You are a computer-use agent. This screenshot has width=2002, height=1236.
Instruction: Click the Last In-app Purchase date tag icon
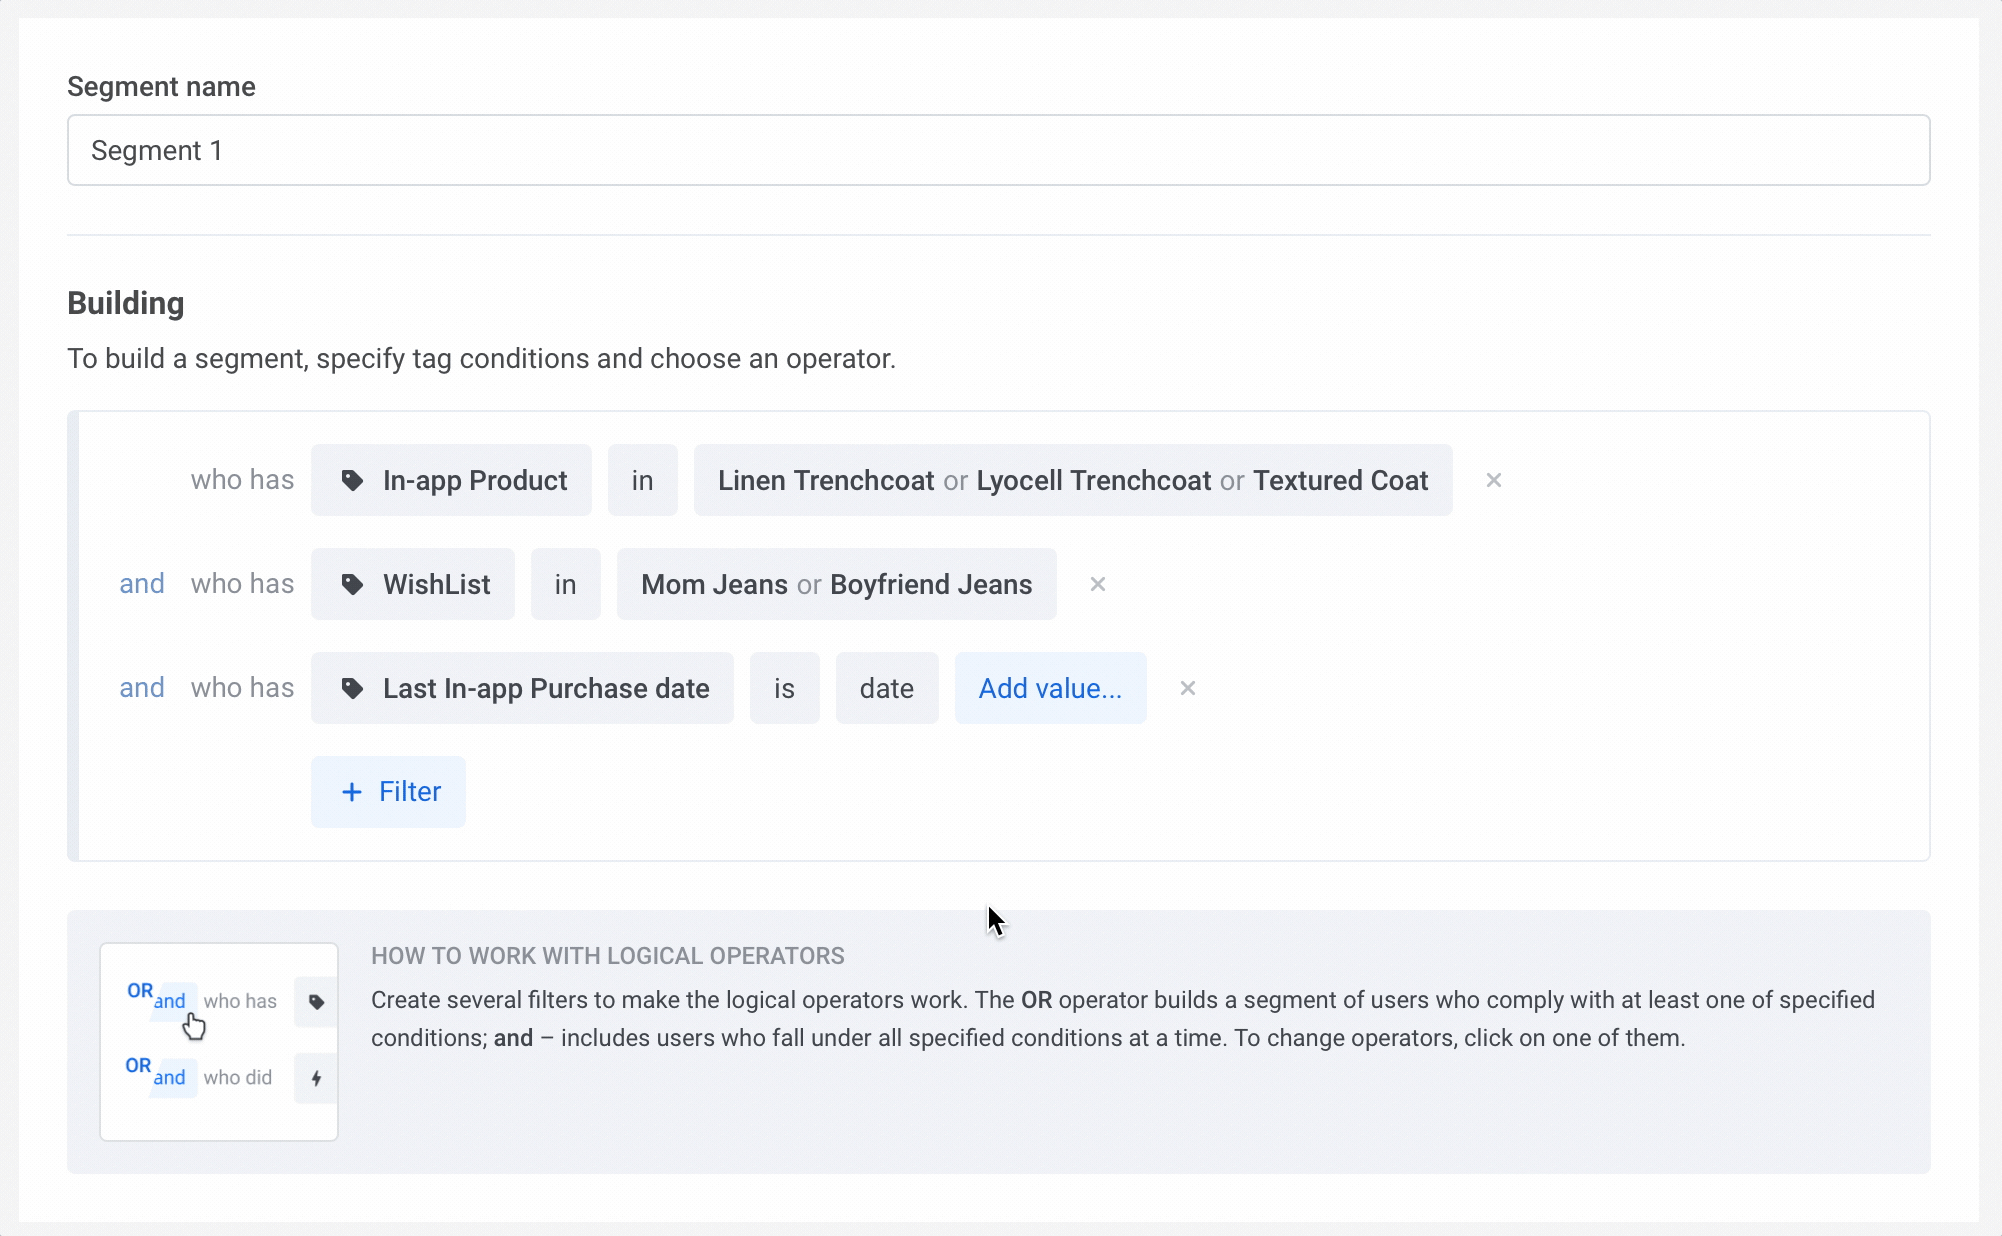pos(352,688)
